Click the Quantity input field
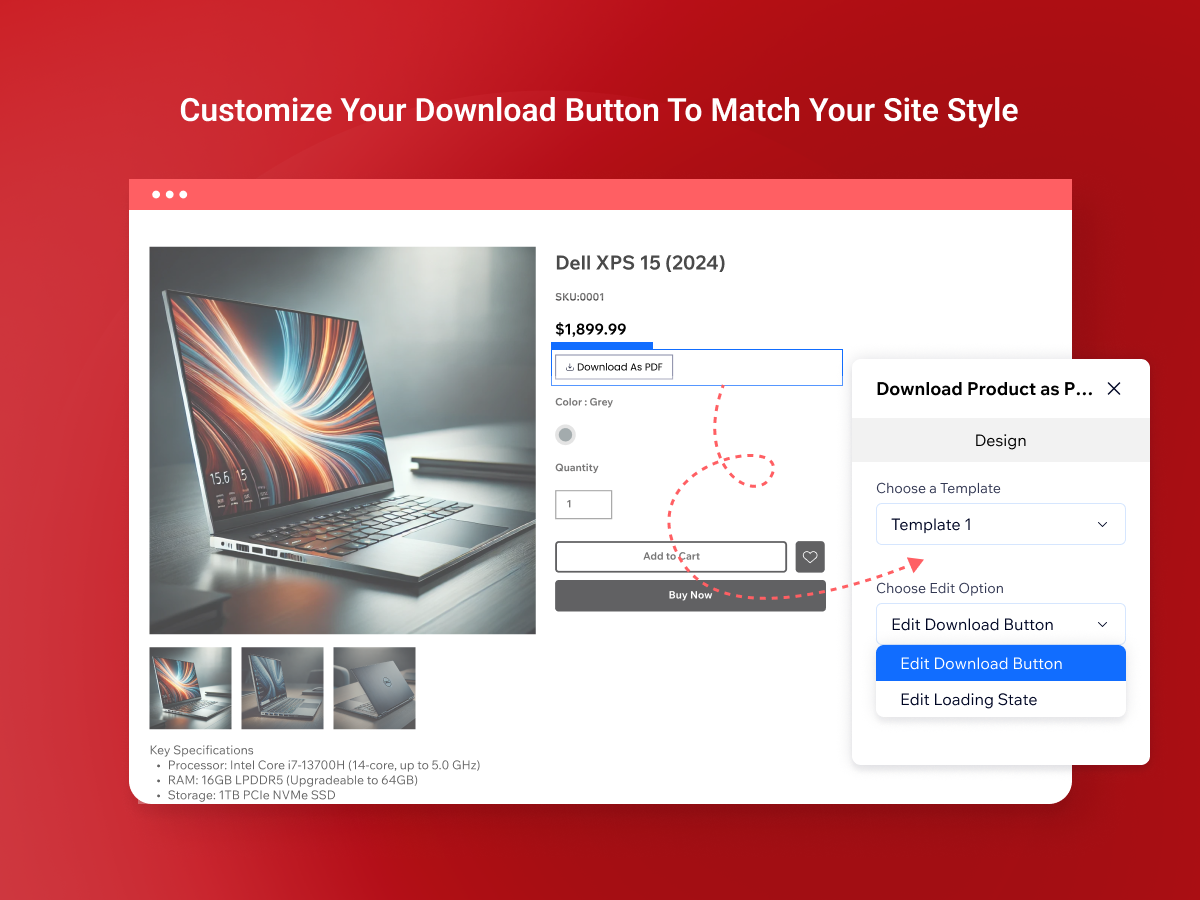 pos(584,504)
